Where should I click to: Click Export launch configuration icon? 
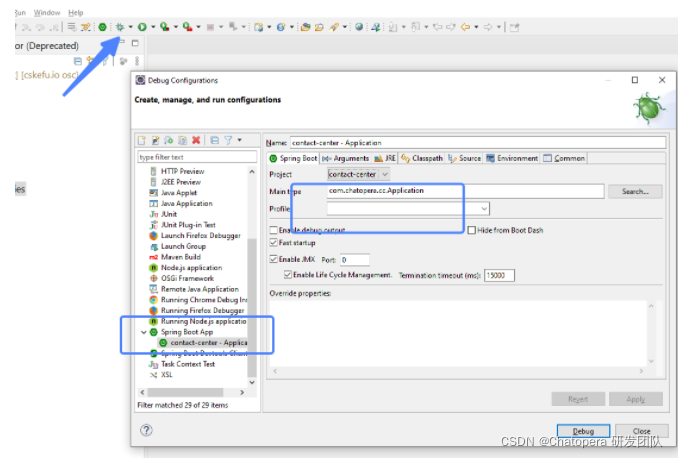tap(169, 140)
